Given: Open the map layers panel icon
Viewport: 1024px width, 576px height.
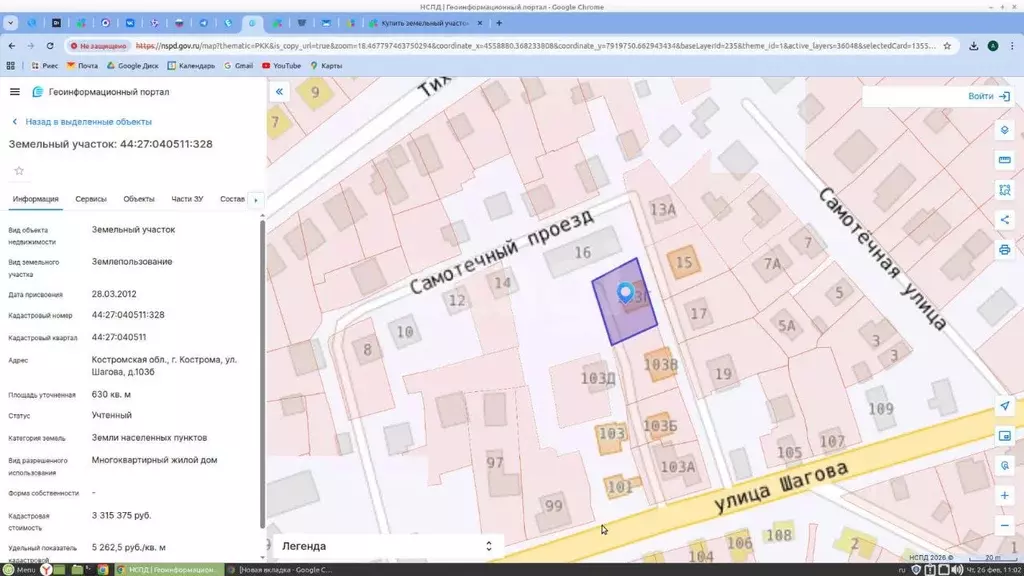Looking at the screenshot, I should pyautogui.click(x=1005, y=130).
